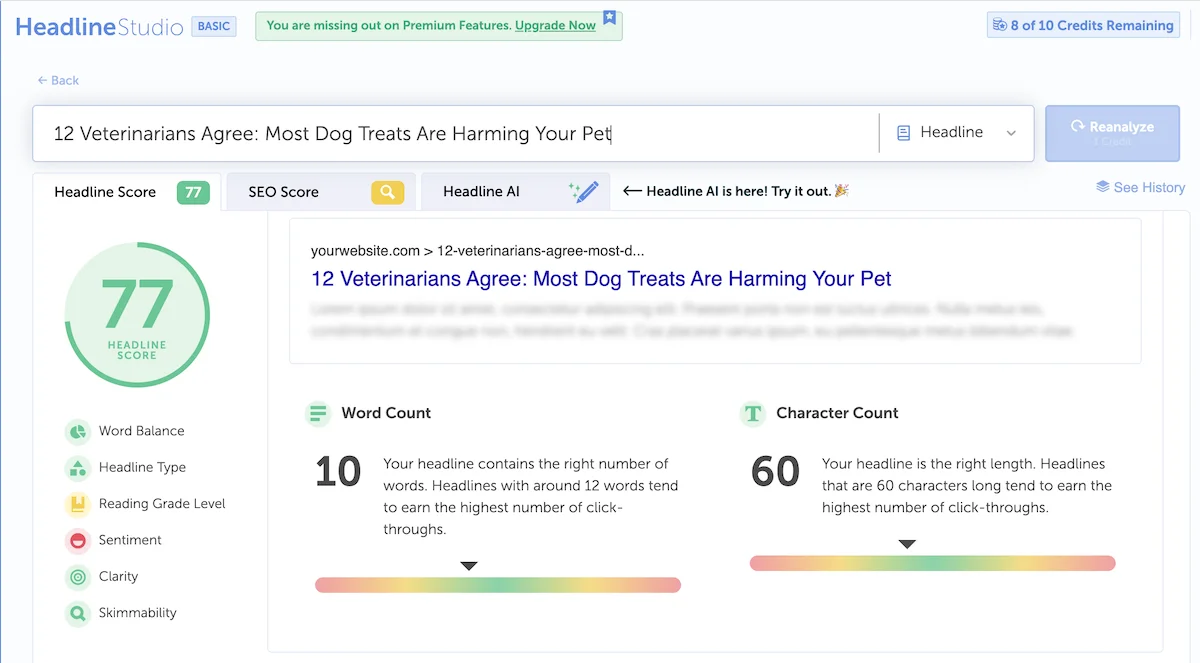
Task: Click the Character Count icon
Action: [752, 413]
